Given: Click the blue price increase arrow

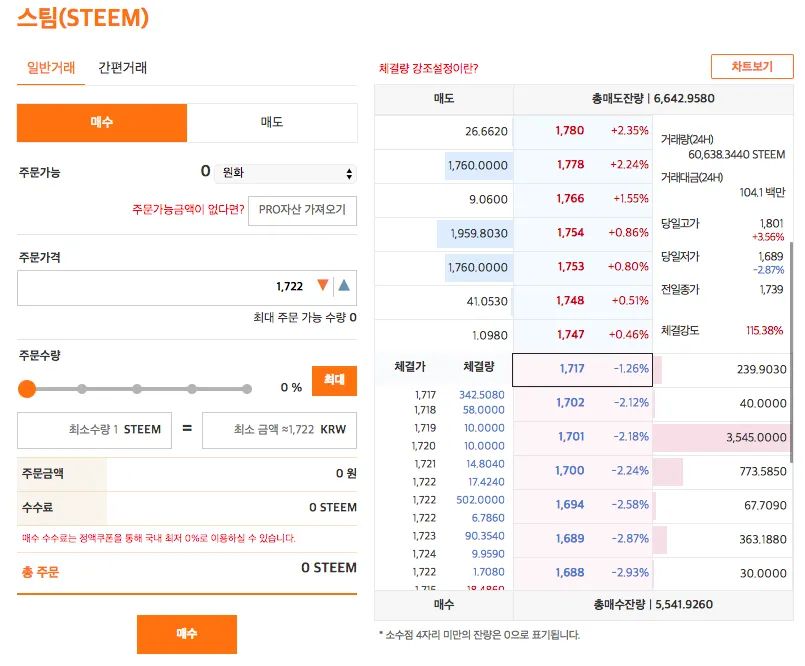Looking at the screenshot, I should click(x=344, y=286).
